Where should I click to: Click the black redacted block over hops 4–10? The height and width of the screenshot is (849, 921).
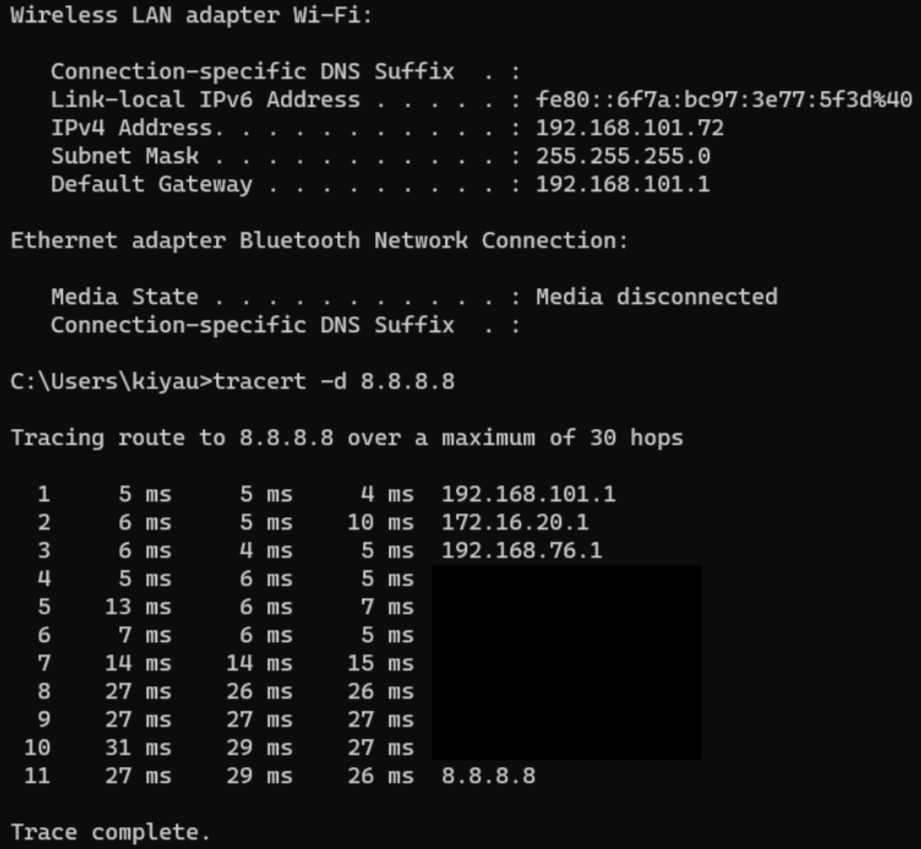pyautogui.click(x=566, y=662)
